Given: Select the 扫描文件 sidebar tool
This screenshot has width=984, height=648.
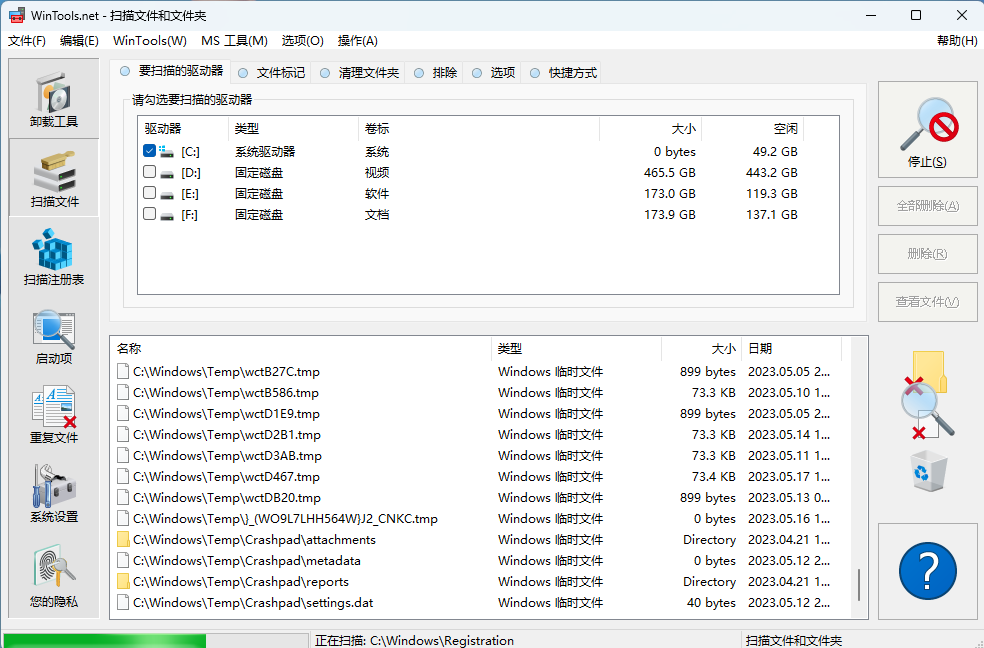Looking at the screenshot, I should [x=54, y=178].
